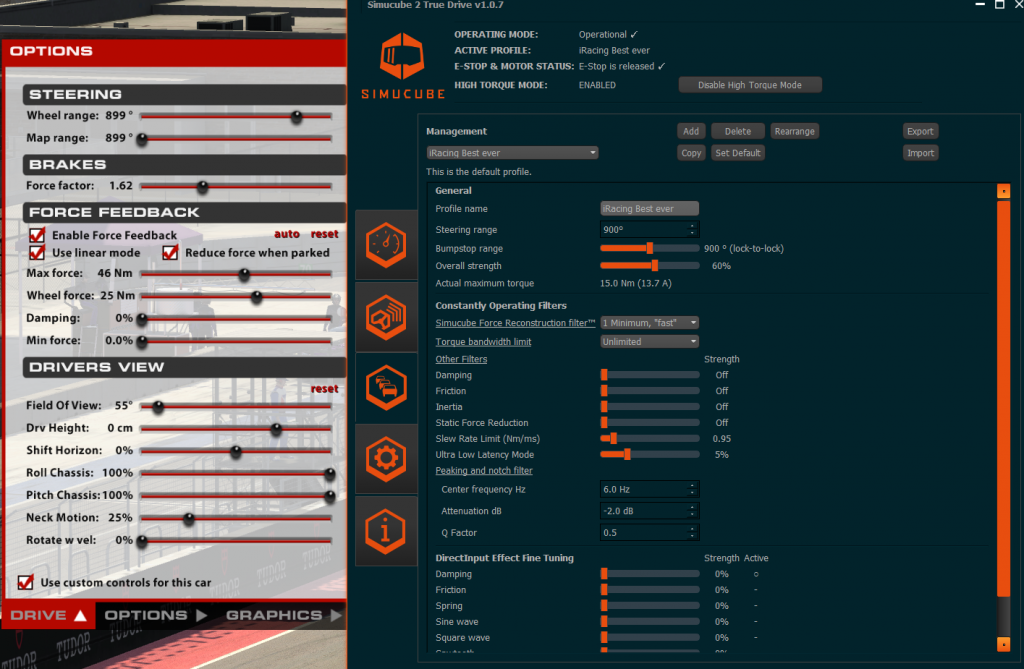Step the Attenuation -2.0 dB spinner
1024x669 pixels.
(692, 511)
